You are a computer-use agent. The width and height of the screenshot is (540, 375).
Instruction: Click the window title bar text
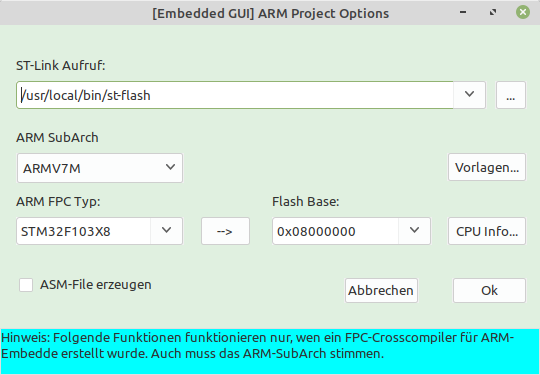pyautogui.click(x=271, y=13)
